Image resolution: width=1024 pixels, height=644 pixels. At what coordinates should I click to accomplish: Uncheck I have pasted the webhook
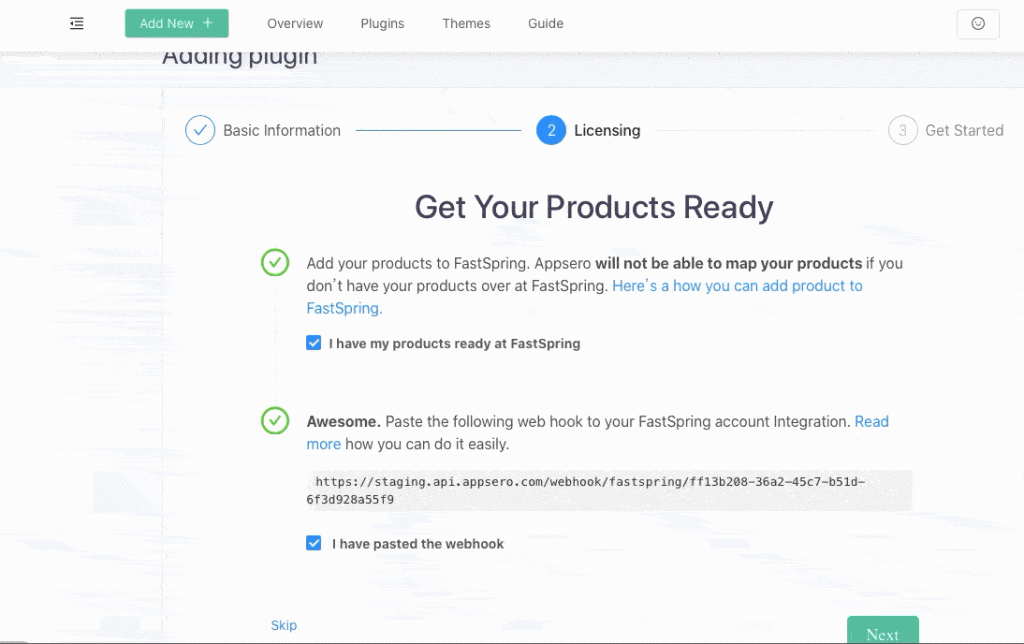(313, 543)
